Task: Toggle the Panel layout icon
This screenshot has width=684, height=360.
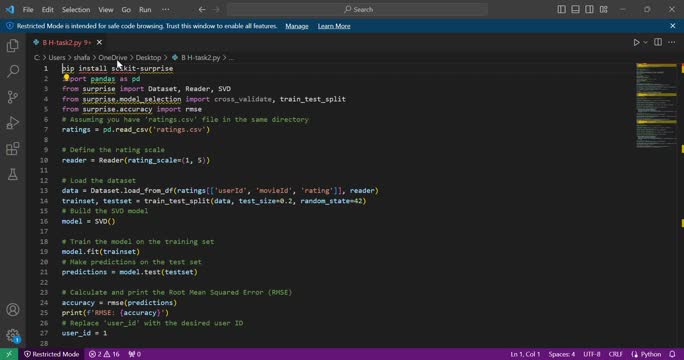Action: pos(575,9)
